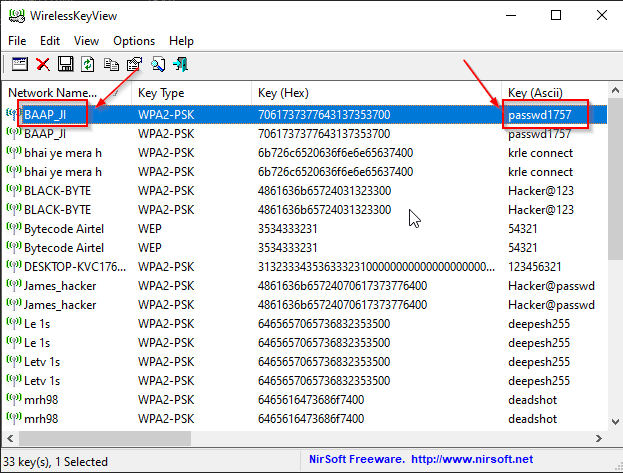Click the vertical scrollbar thumb
623x473 pixels.
pyautogui.click(x=615, y=180)
